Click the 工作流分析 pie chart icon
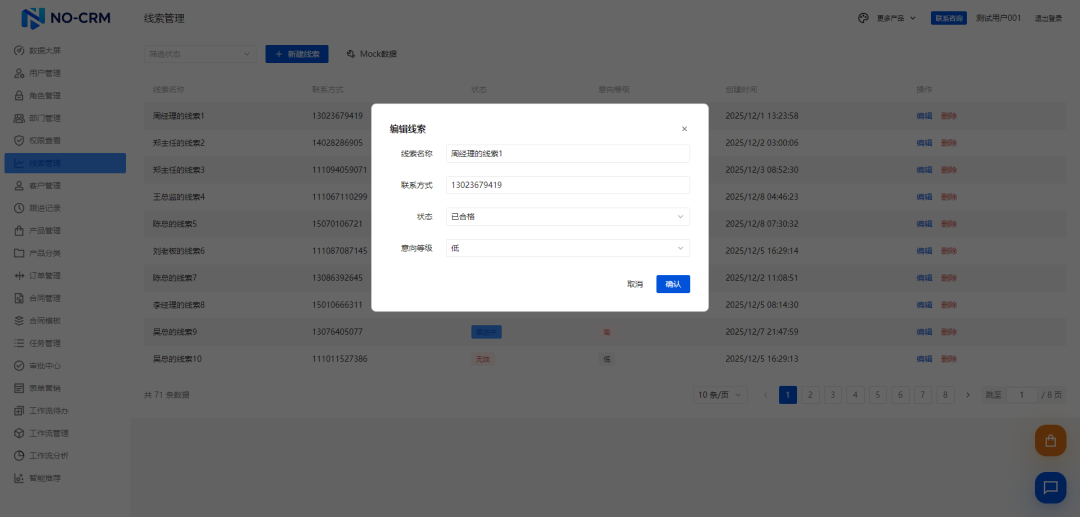The image size is (1080, 517). tap(19, 456)
